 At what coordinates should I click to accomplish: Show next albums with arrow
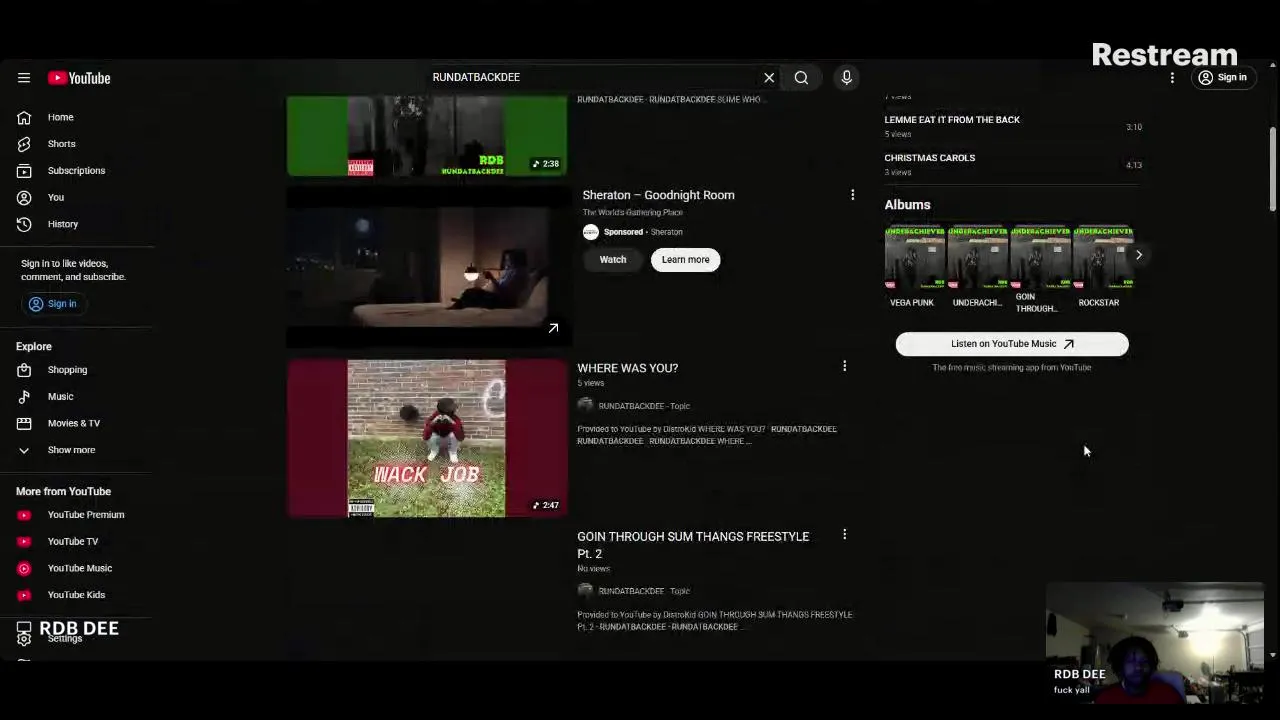1138,255
